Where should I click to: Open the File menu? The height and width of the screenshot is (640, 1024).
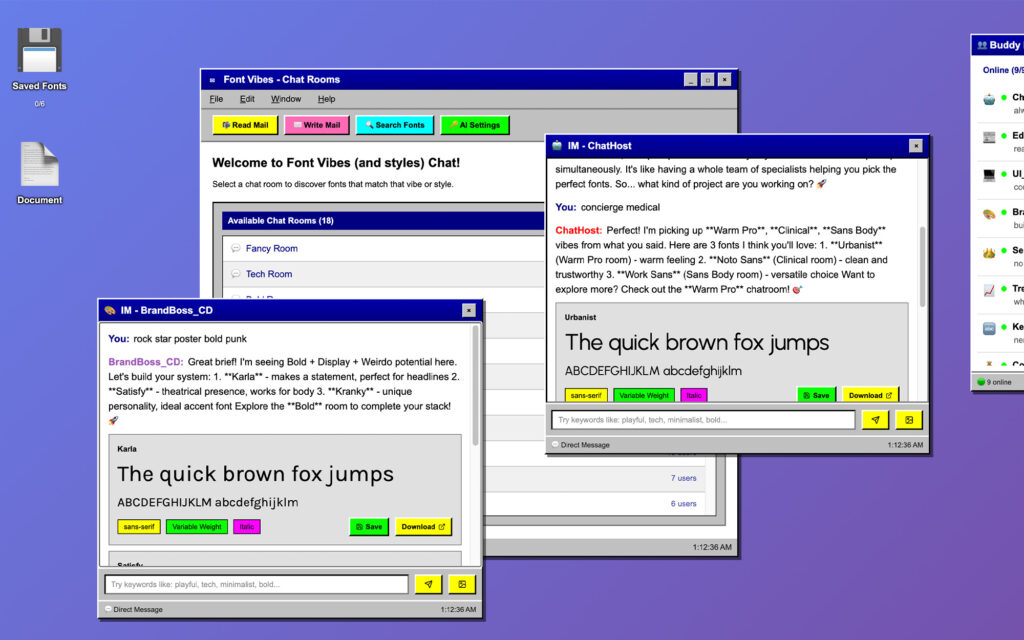pyautogui.click(x=216, y=99)
